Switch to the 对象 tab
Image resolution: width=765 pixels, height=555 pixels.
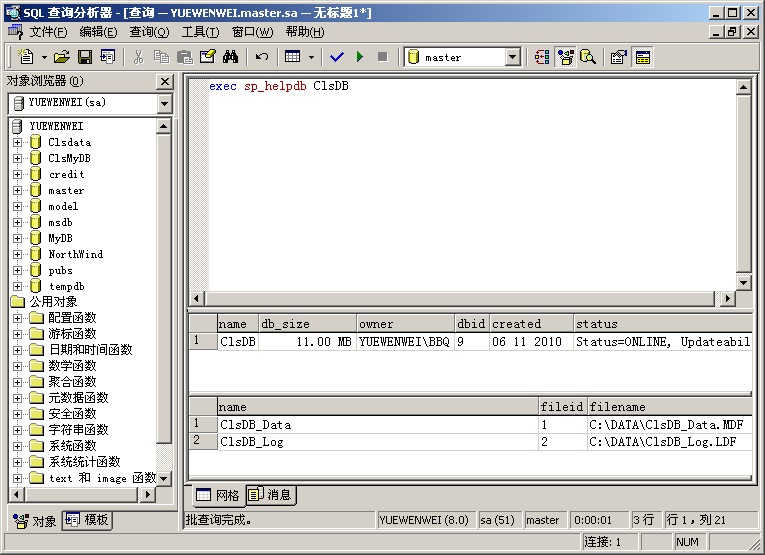(35, 521)
